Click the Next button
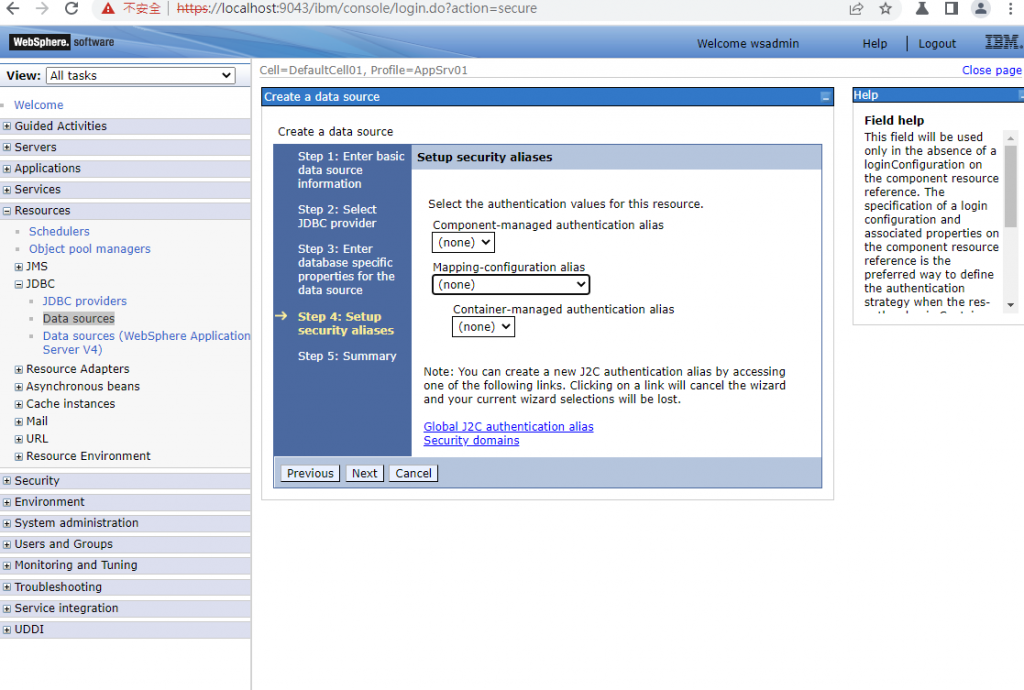 point(364,473)
